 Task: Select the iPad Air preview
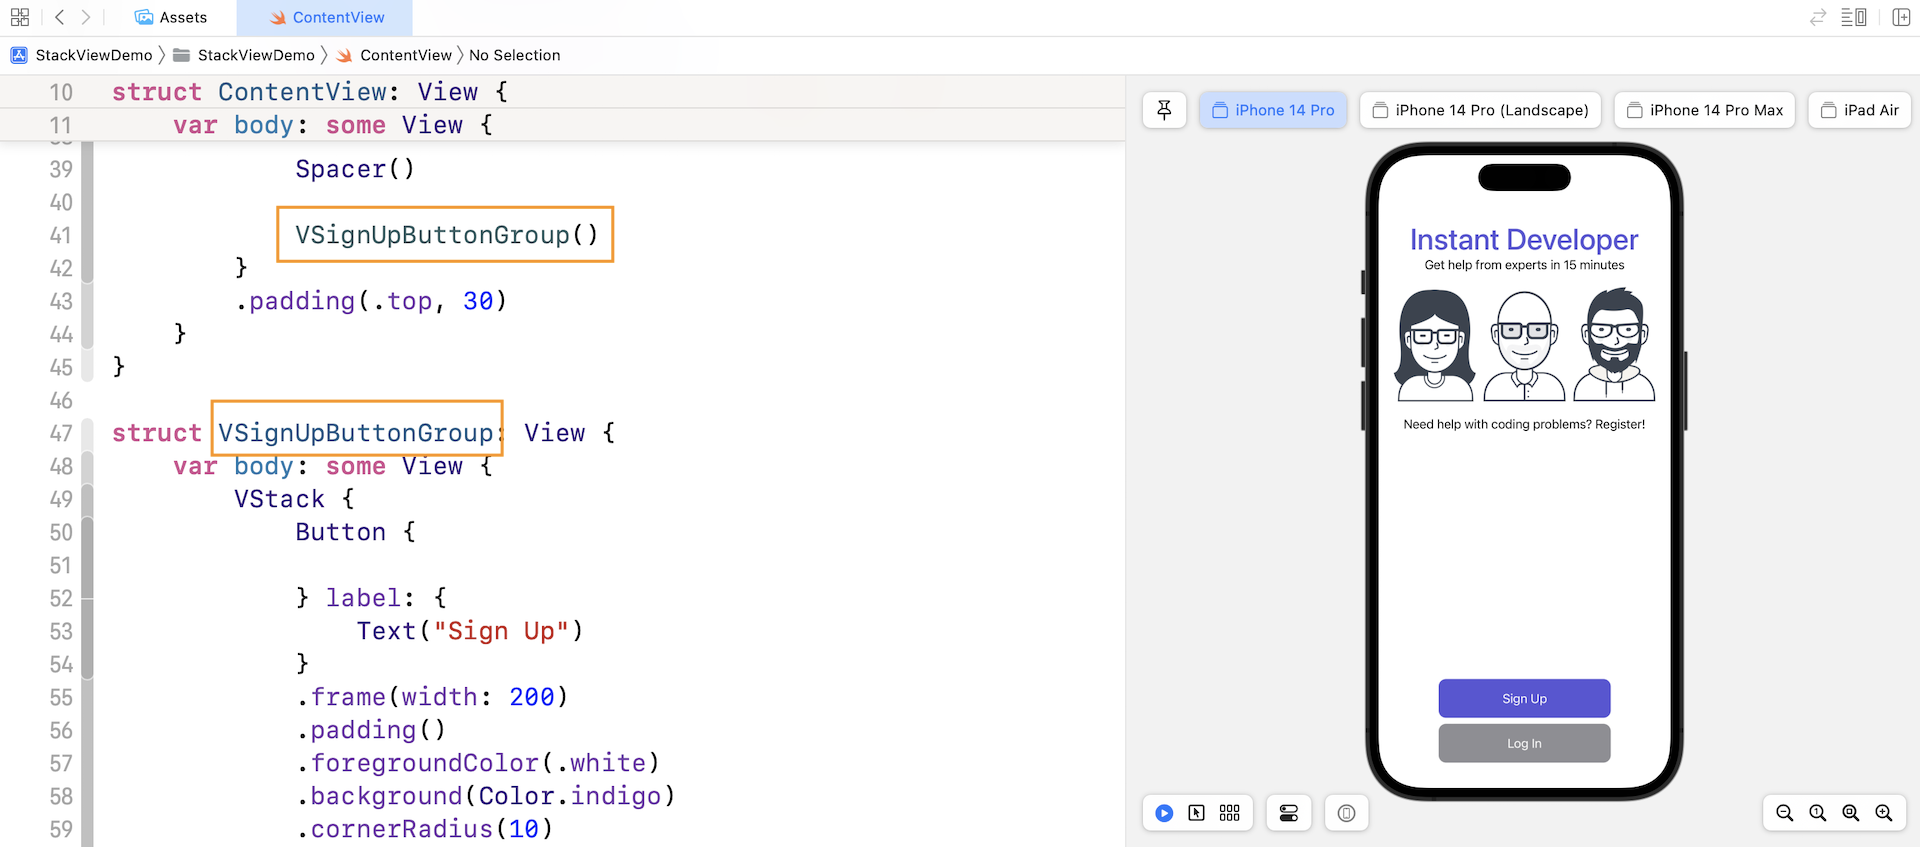tap(1860, 110)
